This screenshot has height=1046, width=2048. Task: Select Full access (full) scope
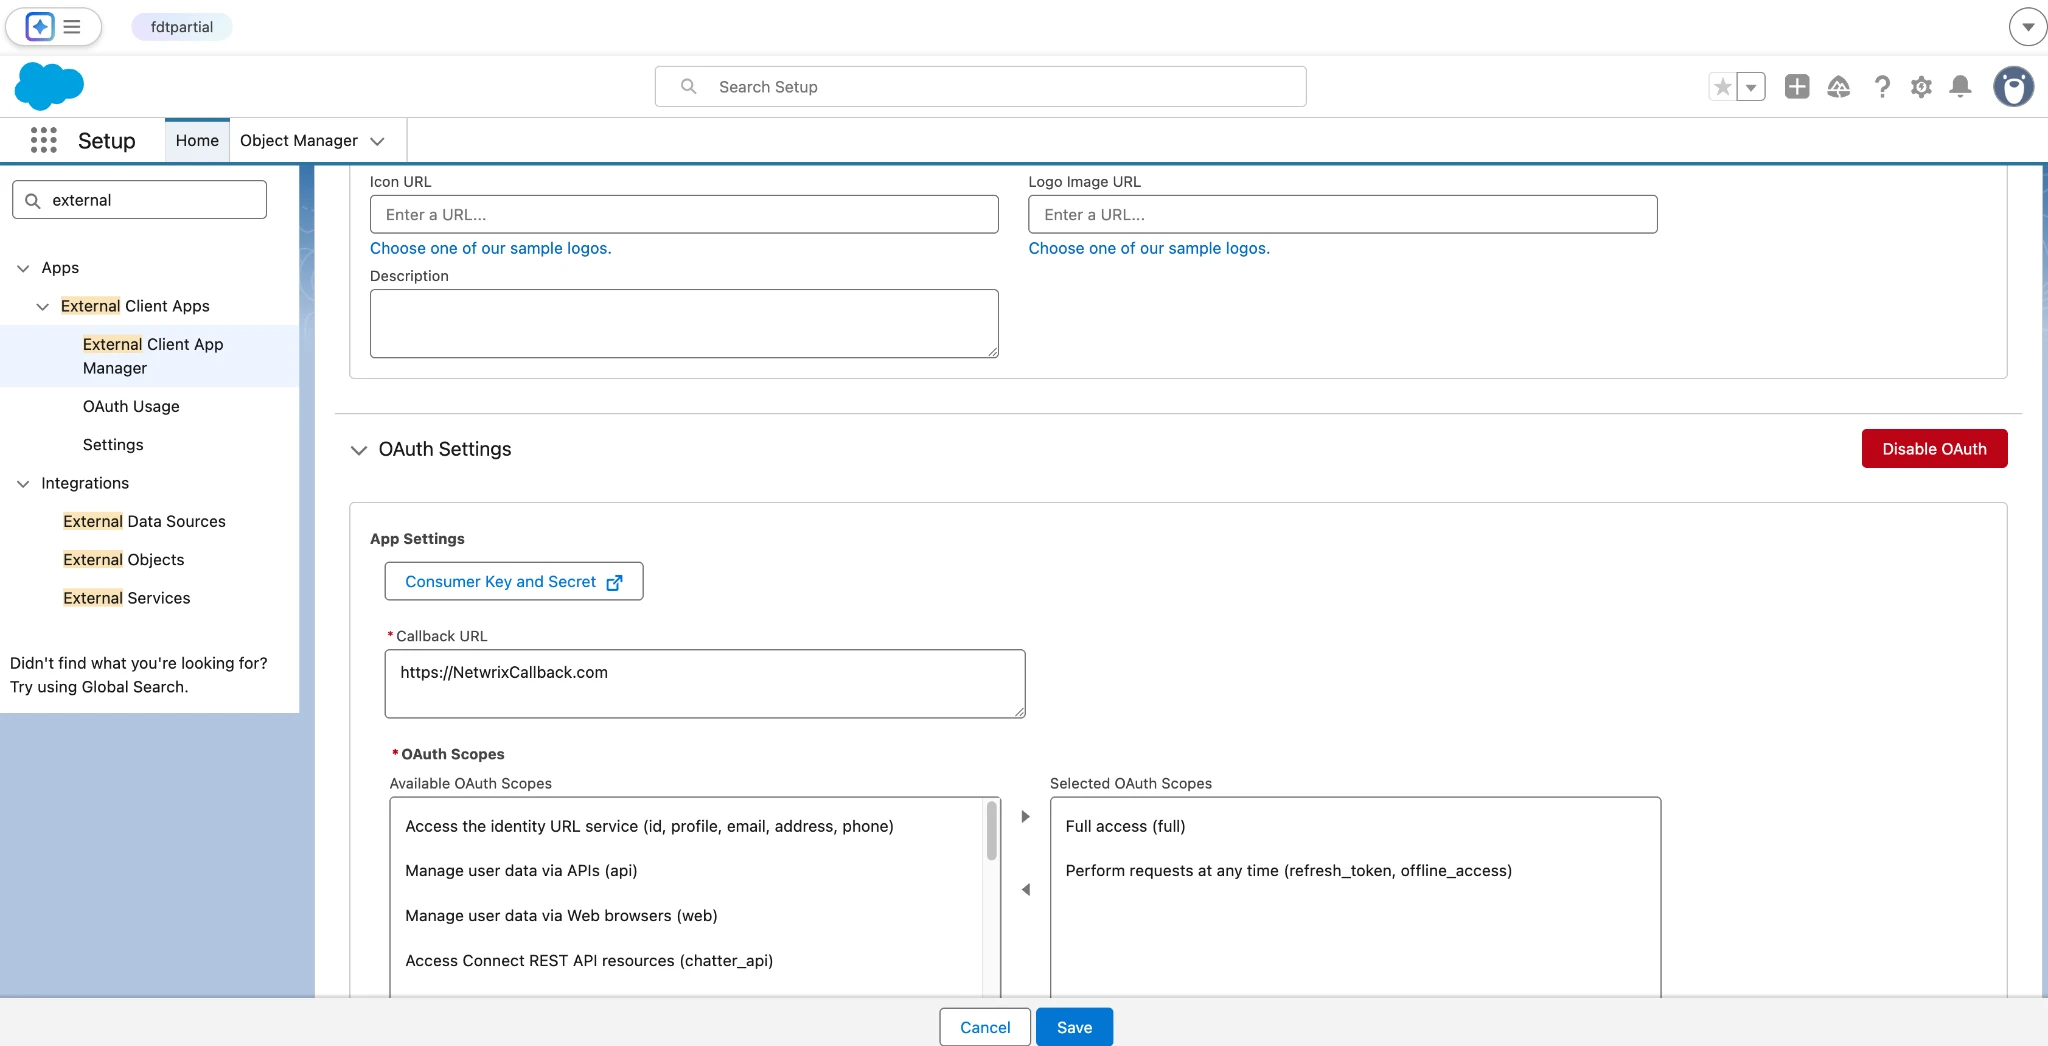(x=1125, y=826)
